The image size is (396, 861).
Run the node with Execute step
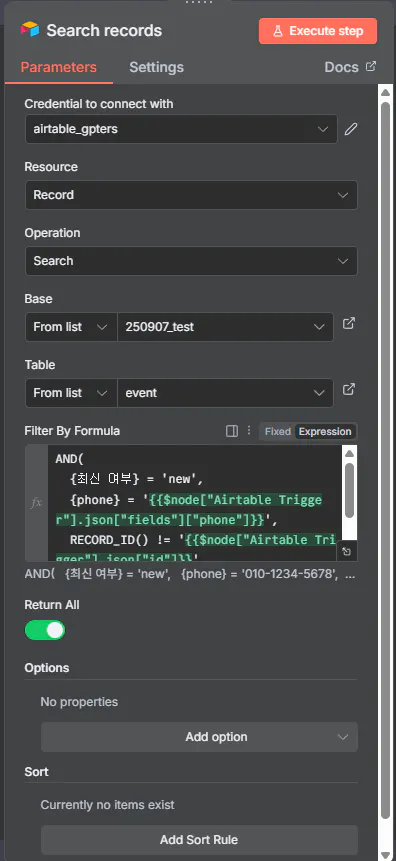pos(318,31)
